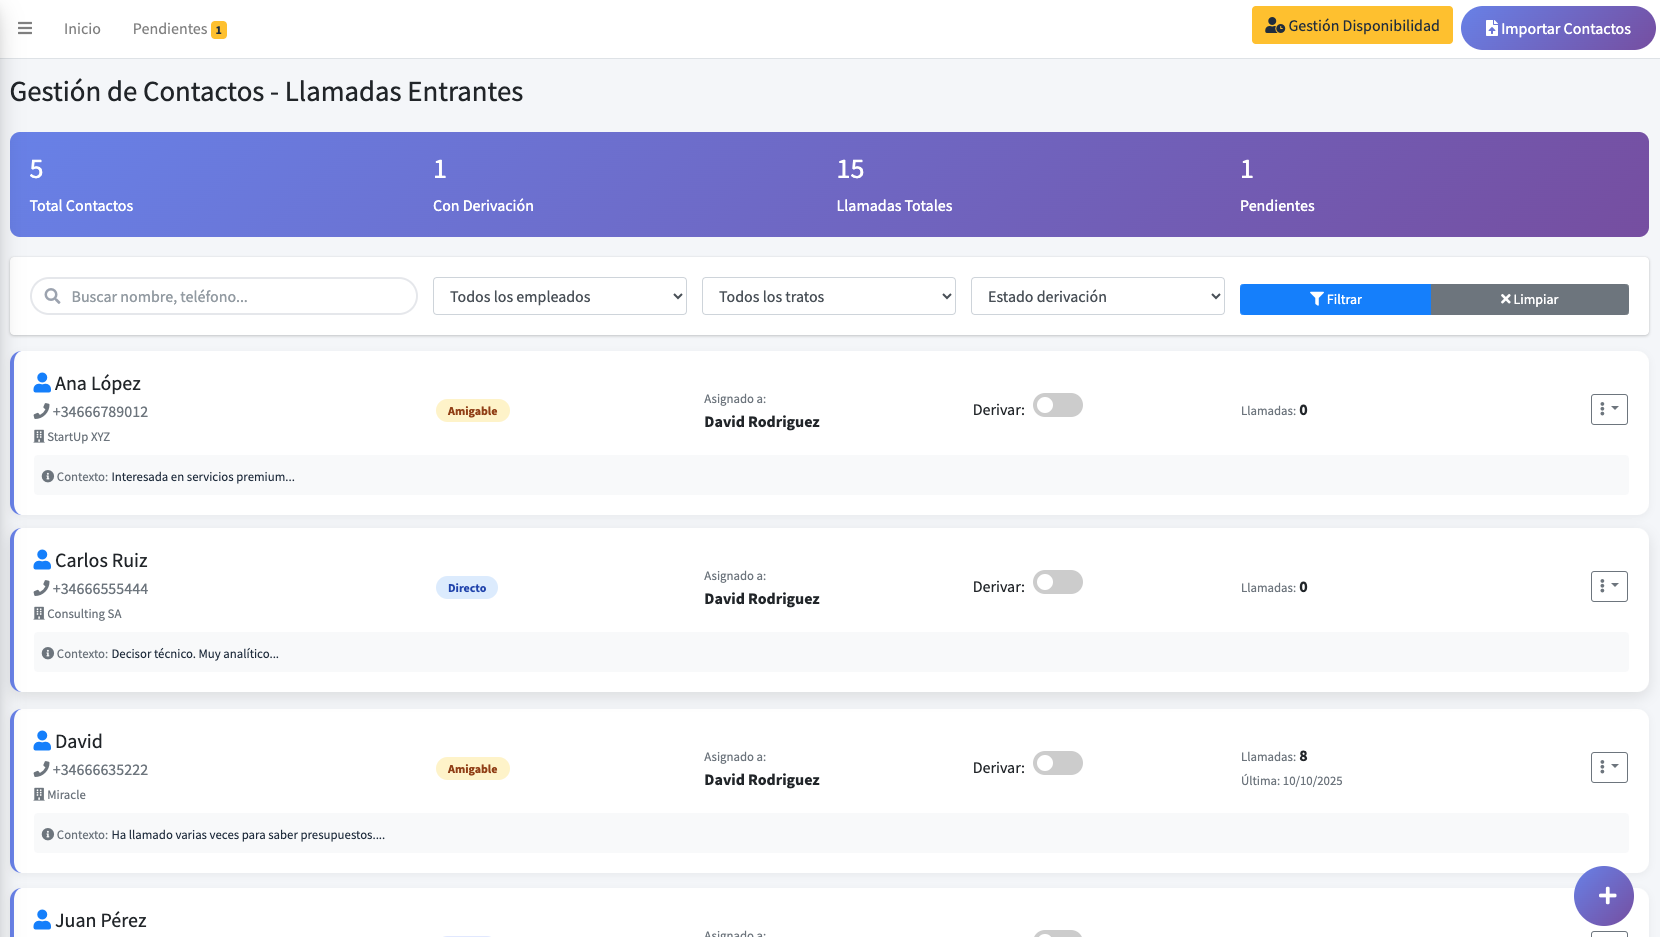The height and width of the screenshot is (937, 1660).
Task: Click the user-check icon on Gestión Disponibilidad
Action: point(1274,25)
